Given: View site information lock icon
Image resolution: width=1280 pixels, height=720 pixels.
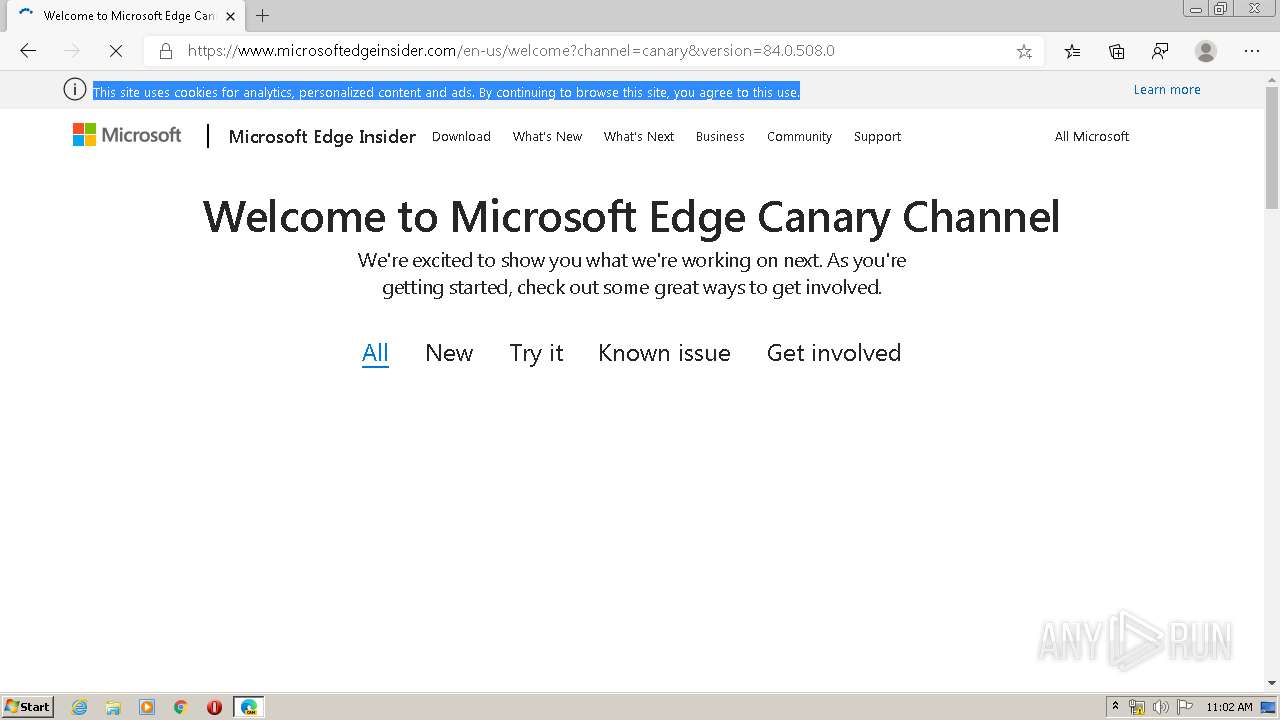Looking at the screenshot, I should 166,51.
